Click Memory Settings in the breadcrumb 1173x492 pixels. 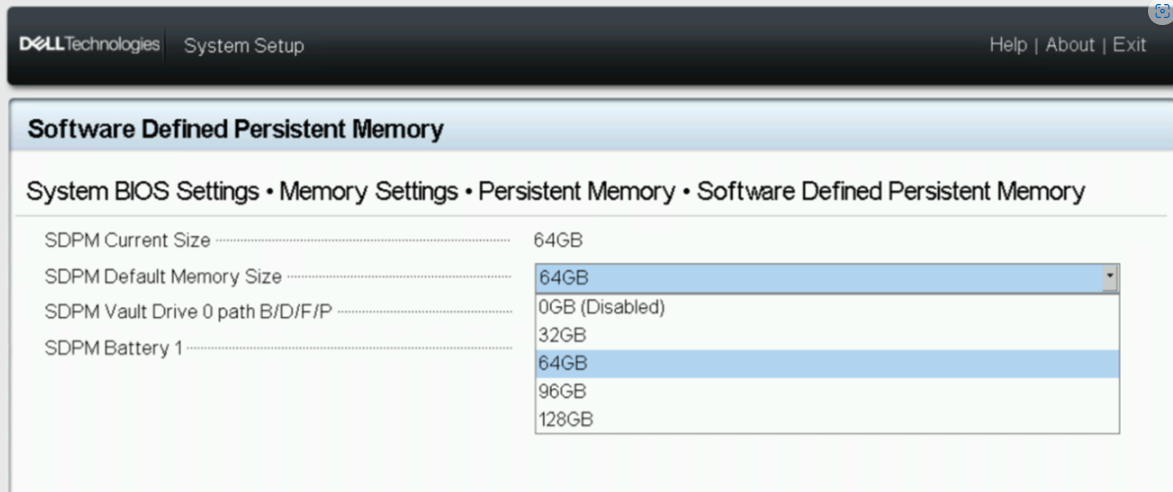(368, 191)
